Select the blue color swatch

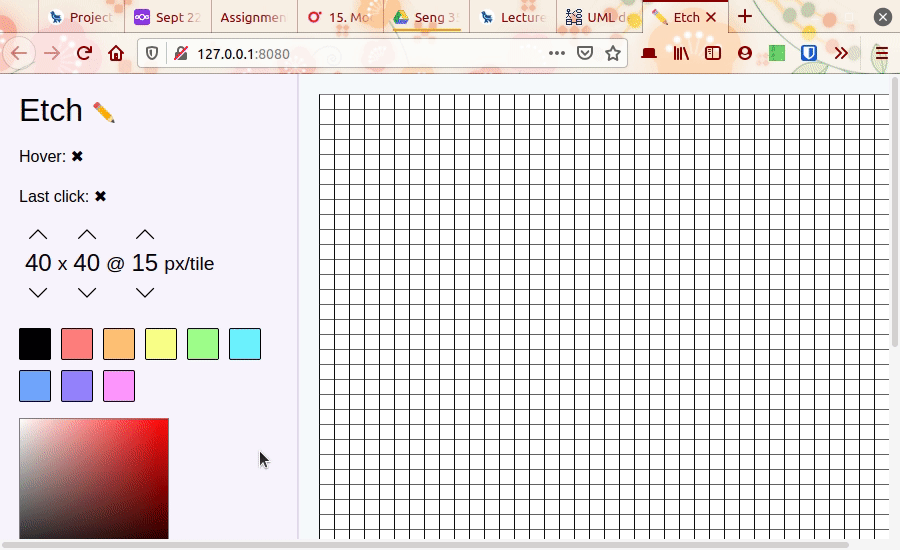35,386
